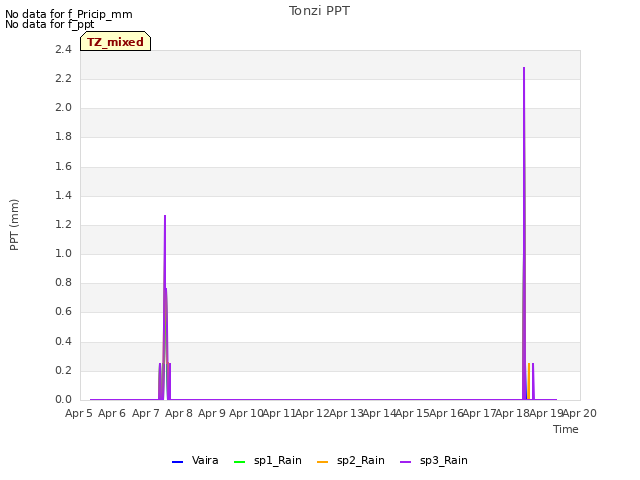The width and height of the screenshot is (640, 480).
Task: Click the Apr 5 x-axis tick label
Action: pos(78,413)
